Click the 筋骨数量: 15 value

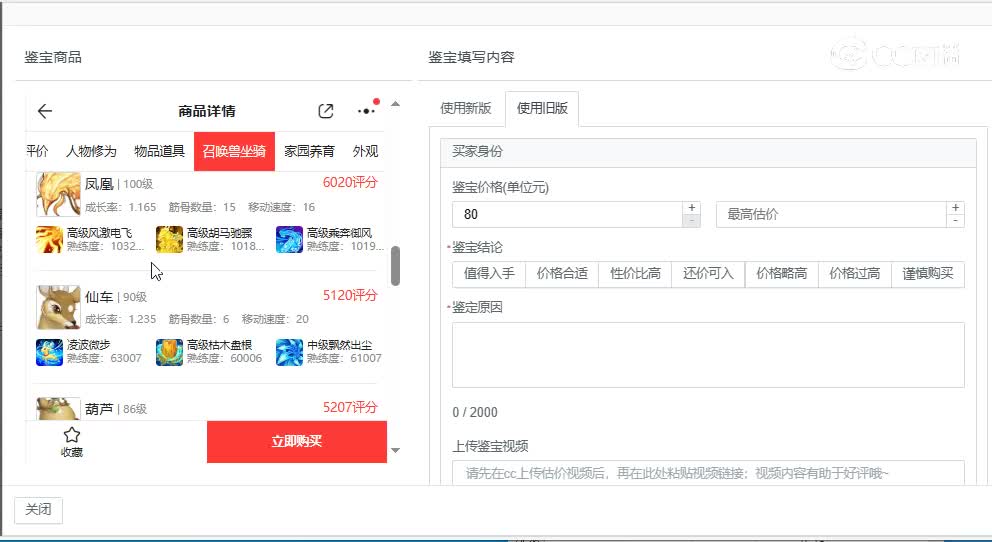202,207
